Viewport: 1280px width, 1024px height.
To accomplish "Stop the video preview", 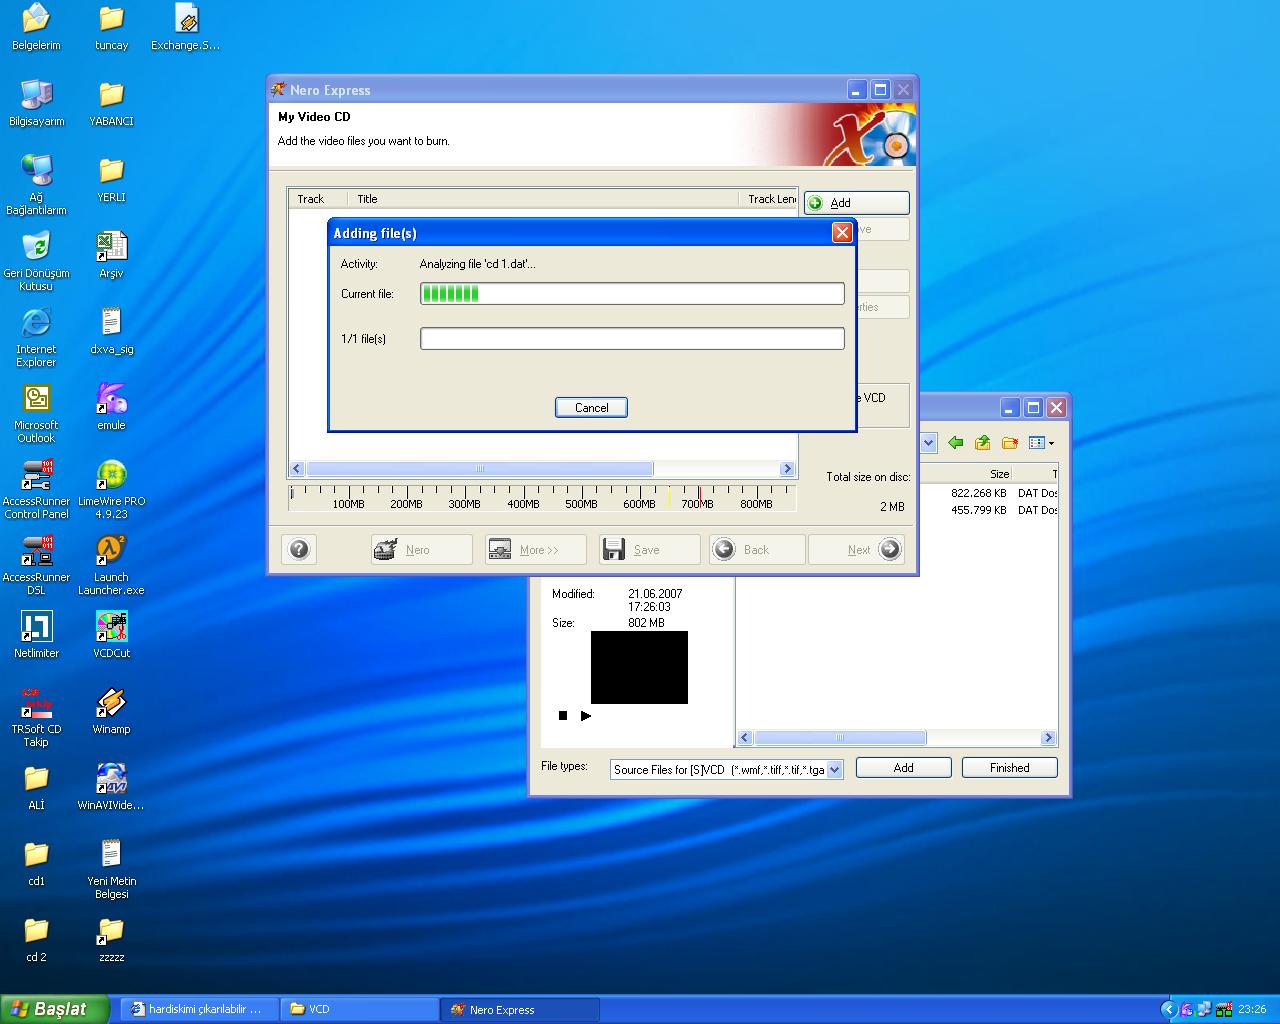I will 563,715.
